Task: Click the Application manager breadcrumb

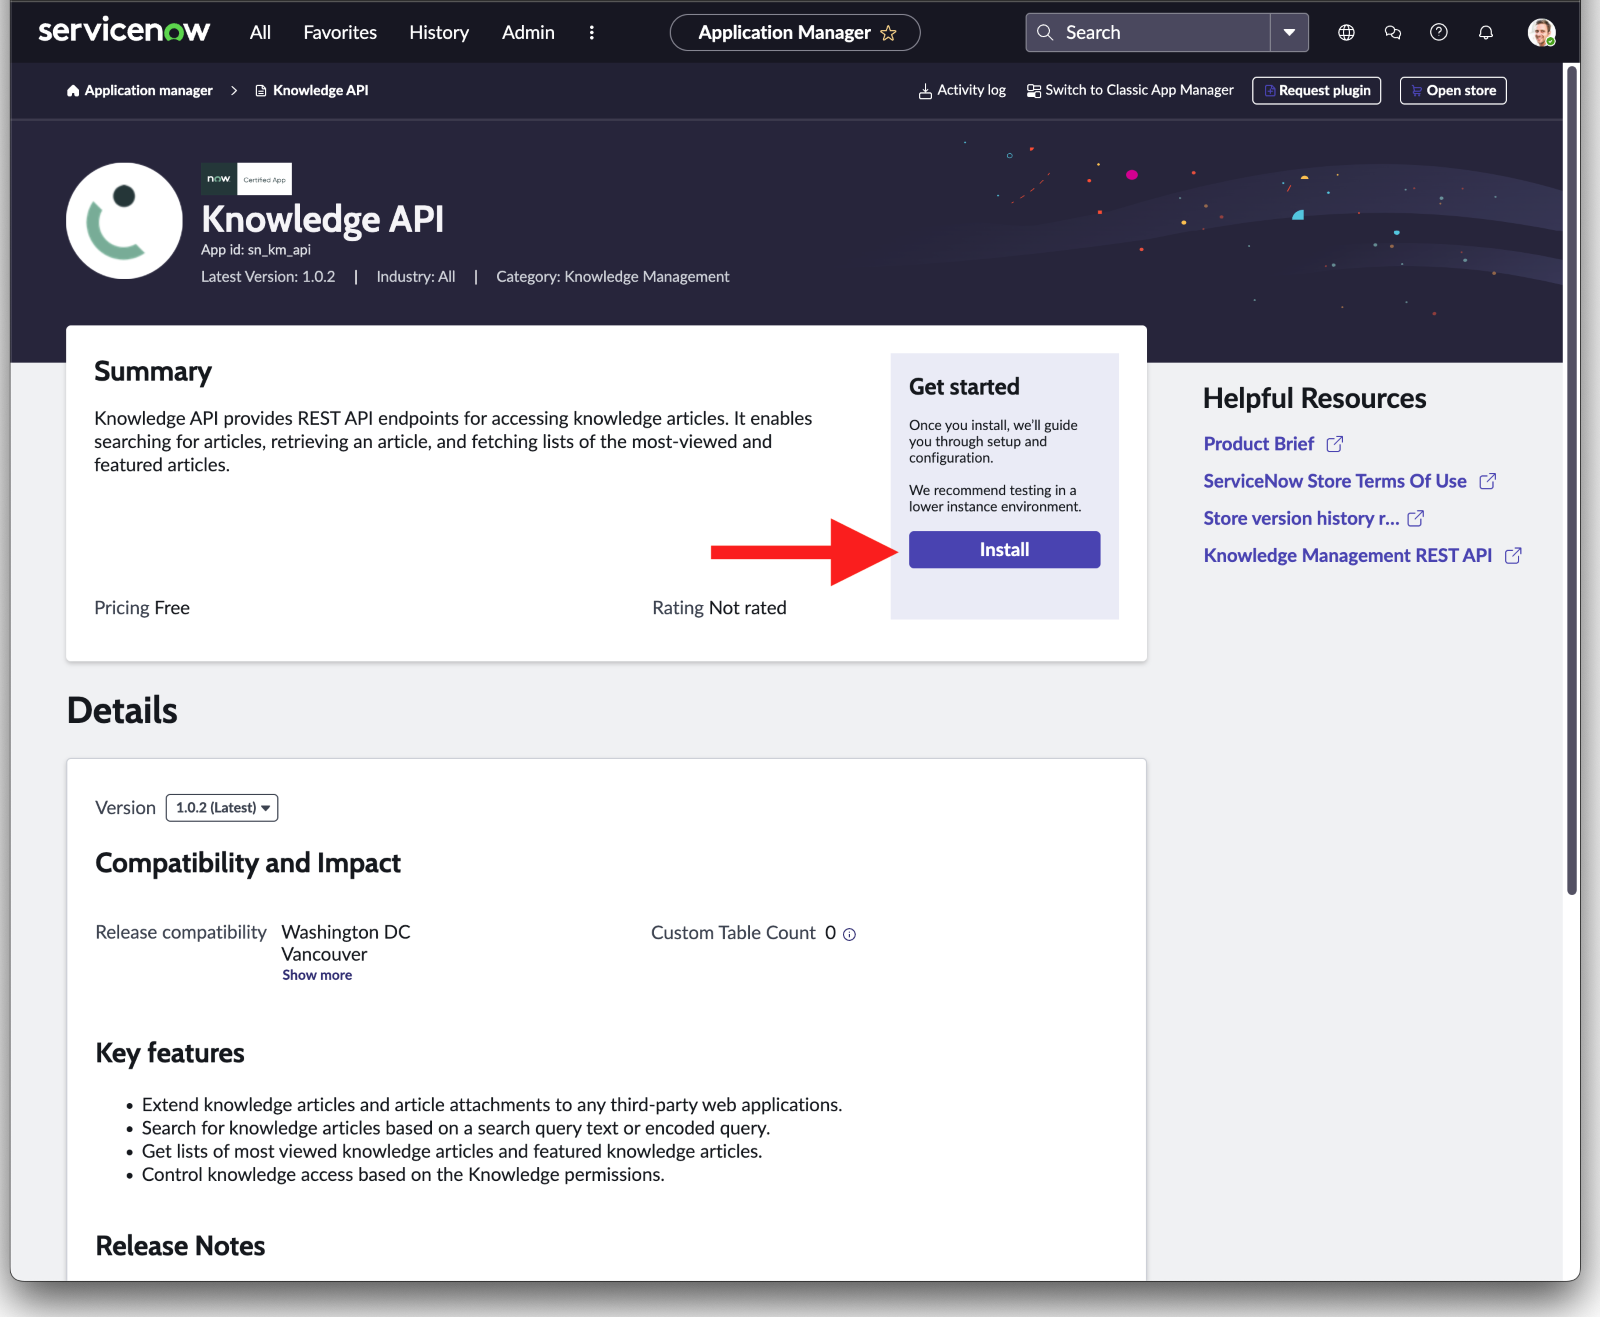Action: coord(140,90)
